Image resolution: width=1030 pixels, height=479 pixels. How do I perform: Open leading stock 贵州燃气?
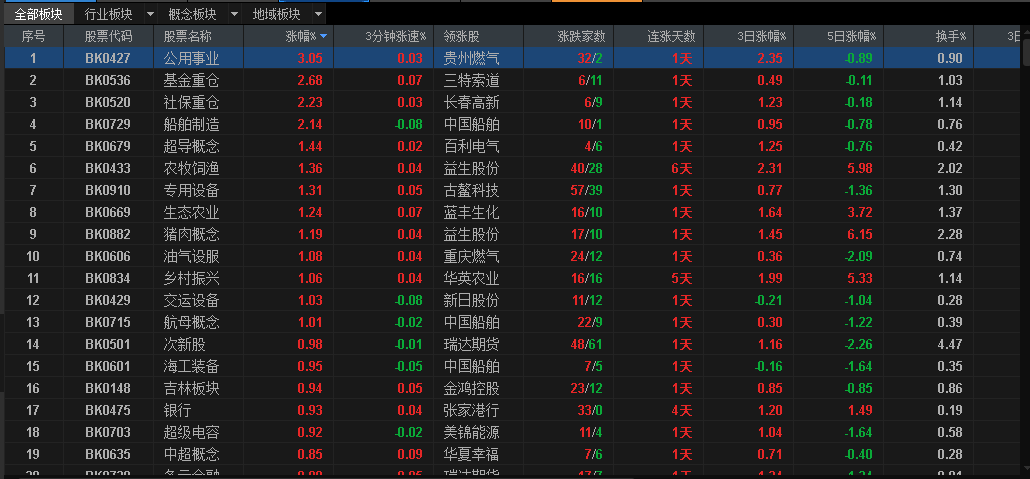pyautogui.click(x=471, y=58)
